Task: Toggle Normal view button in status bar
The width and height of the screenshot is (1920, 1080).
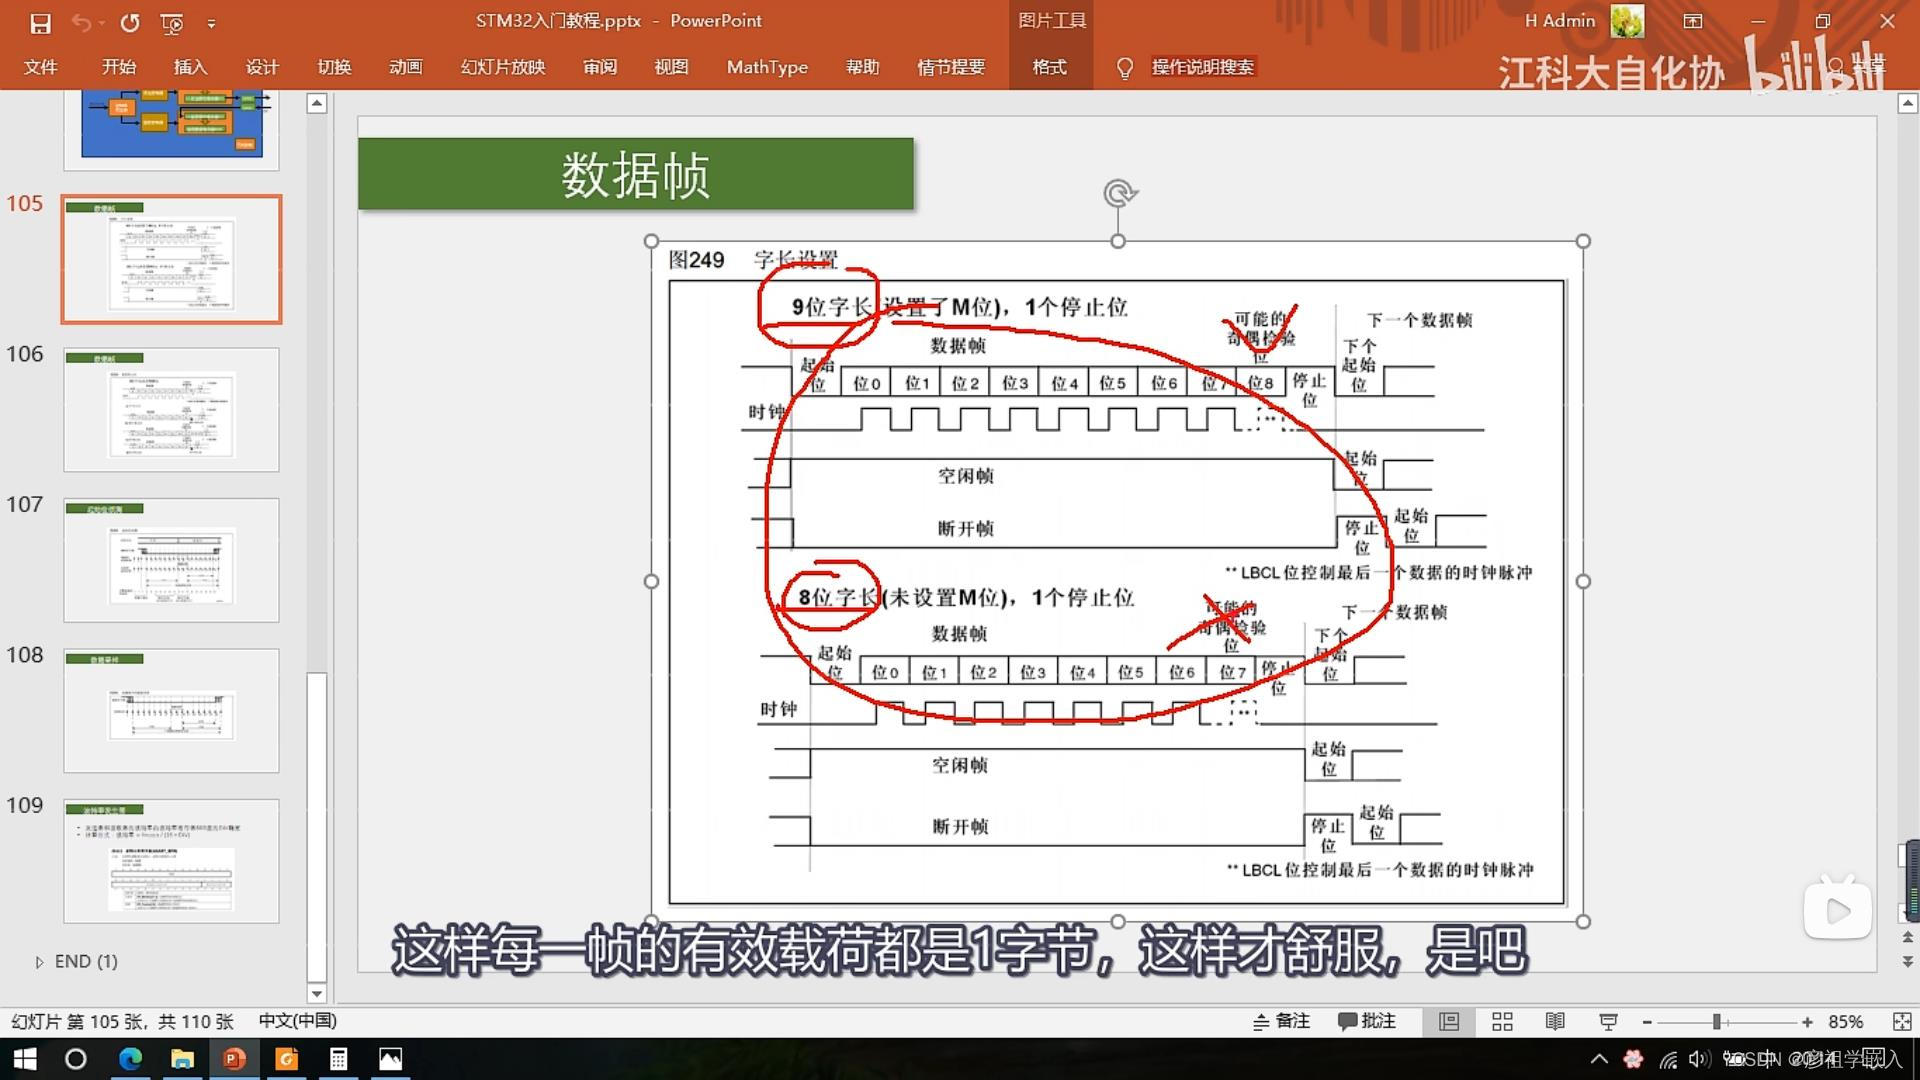Action: point(1449,1021)
